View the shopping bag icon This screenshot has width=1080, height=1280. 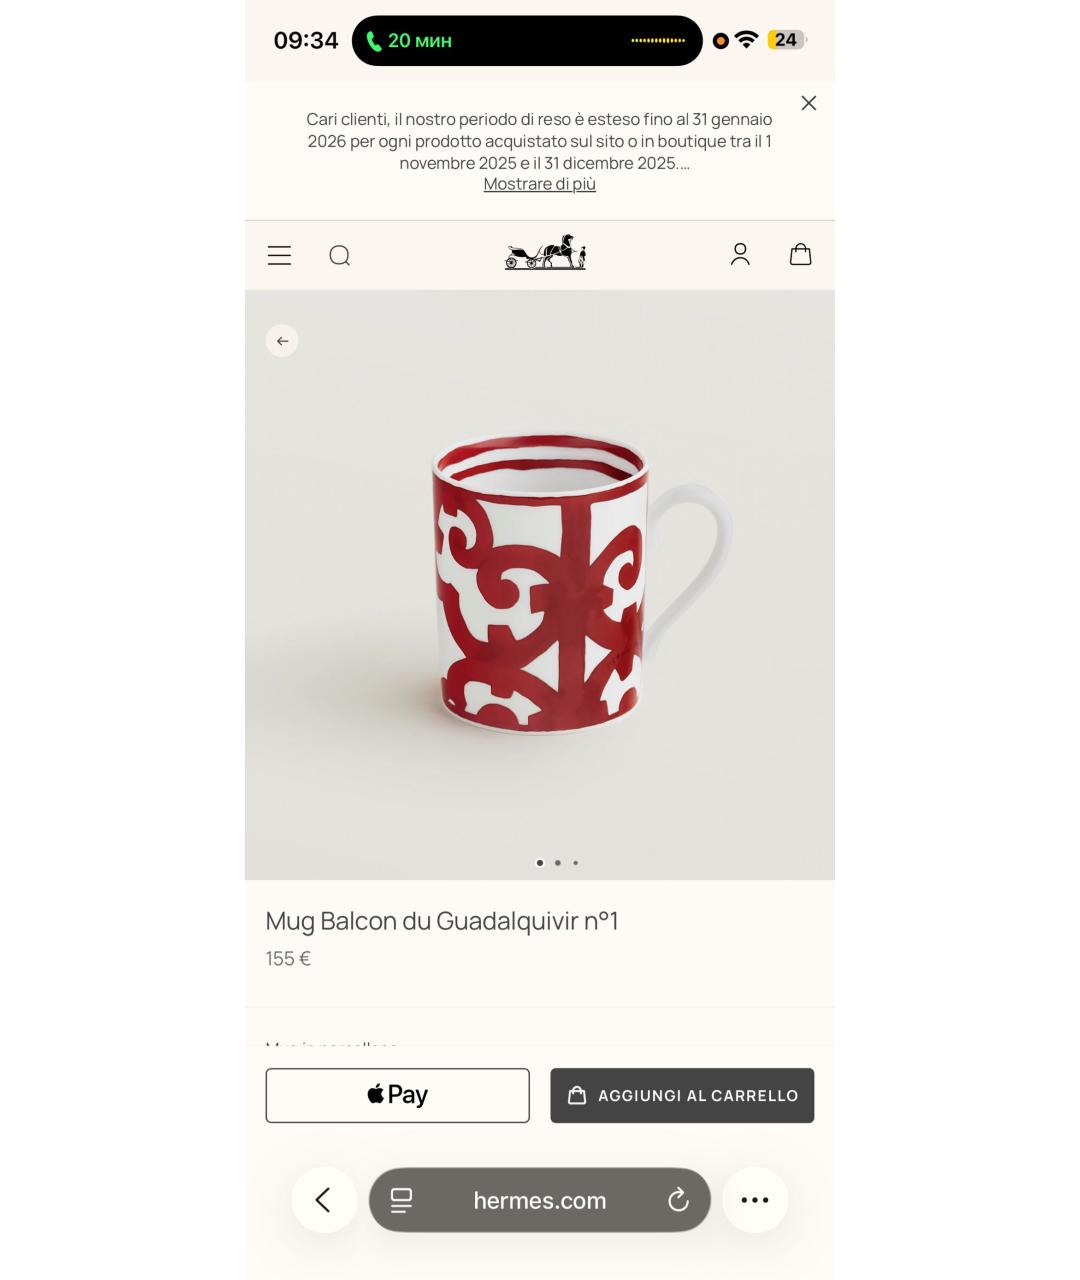(x=801, y=254)
